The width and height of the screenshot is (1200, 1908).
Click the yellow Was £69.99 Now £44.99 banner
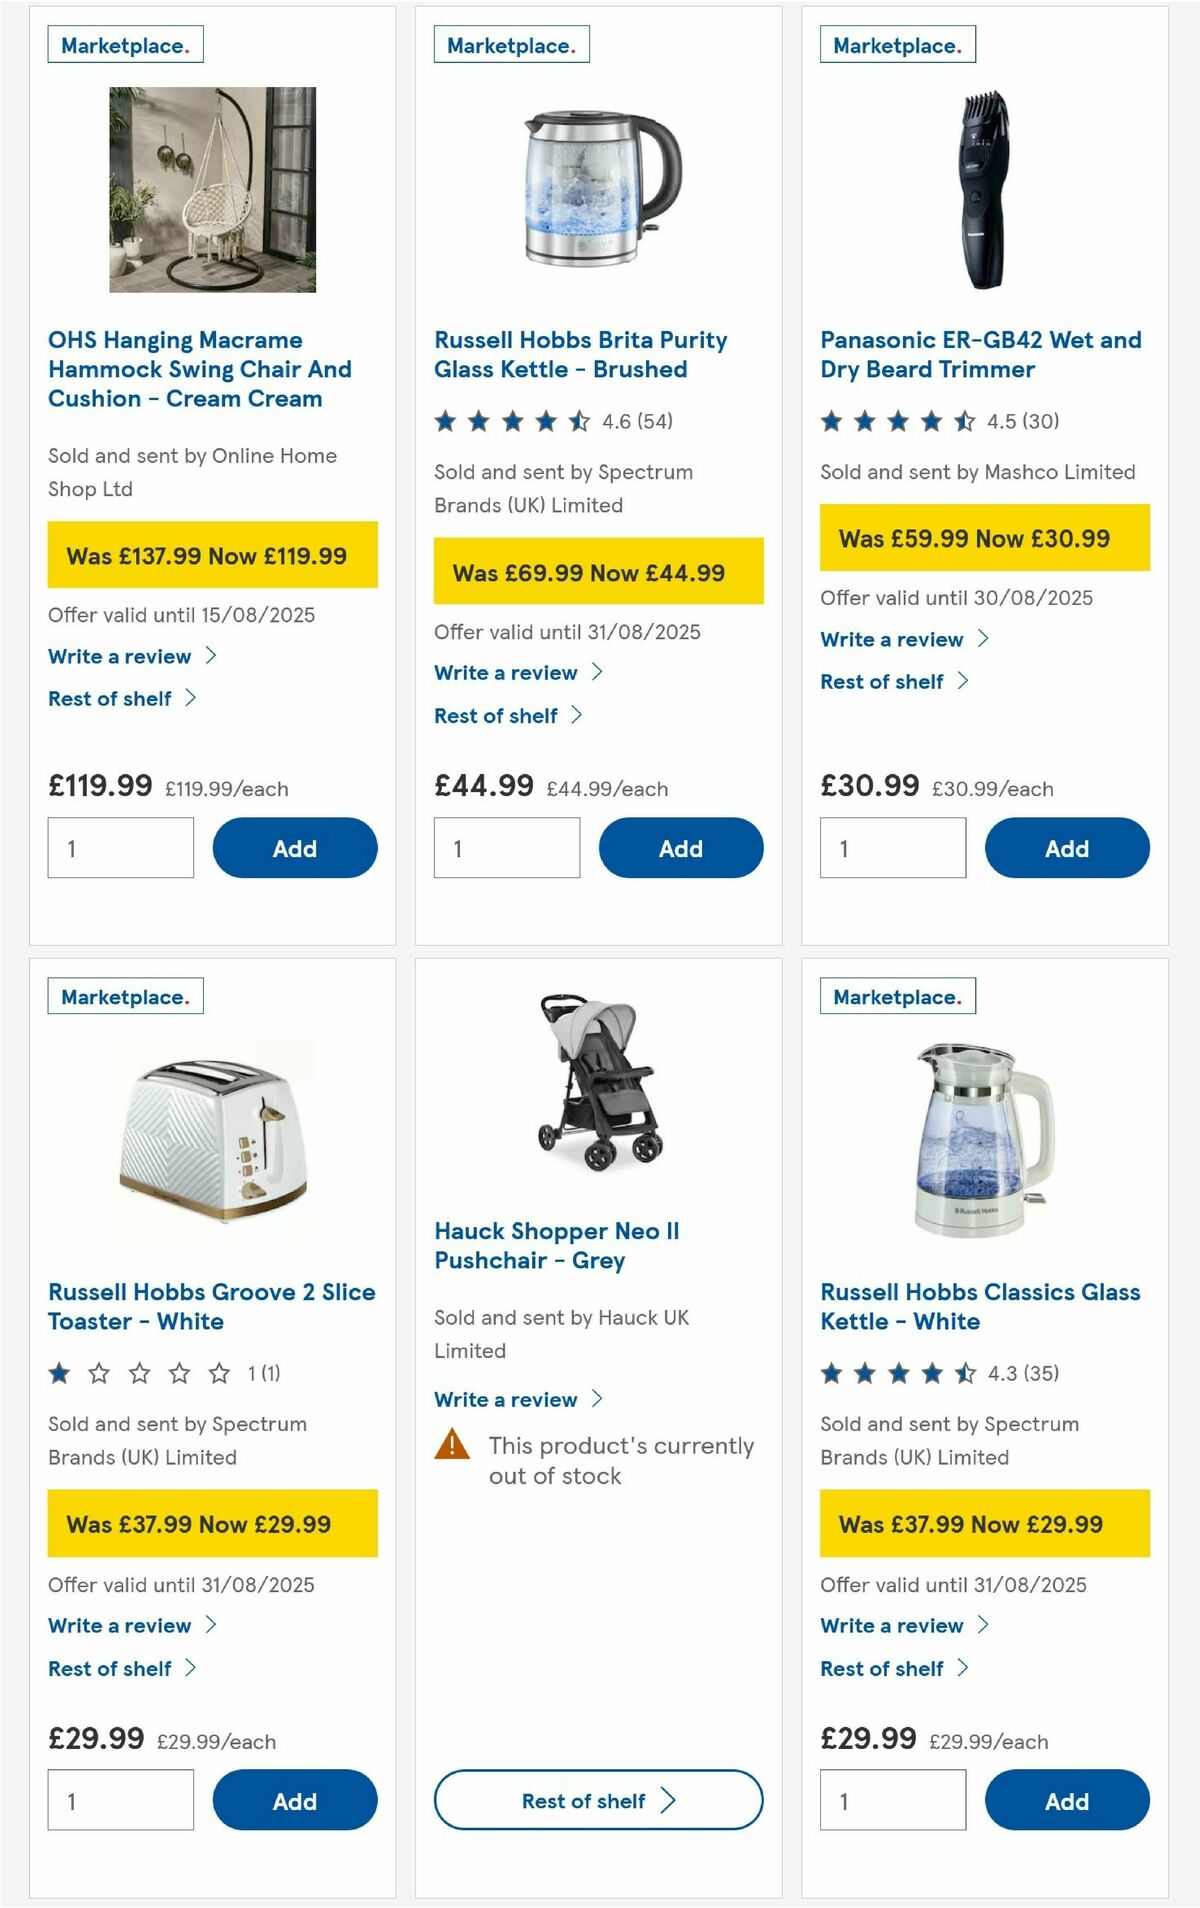598,572
